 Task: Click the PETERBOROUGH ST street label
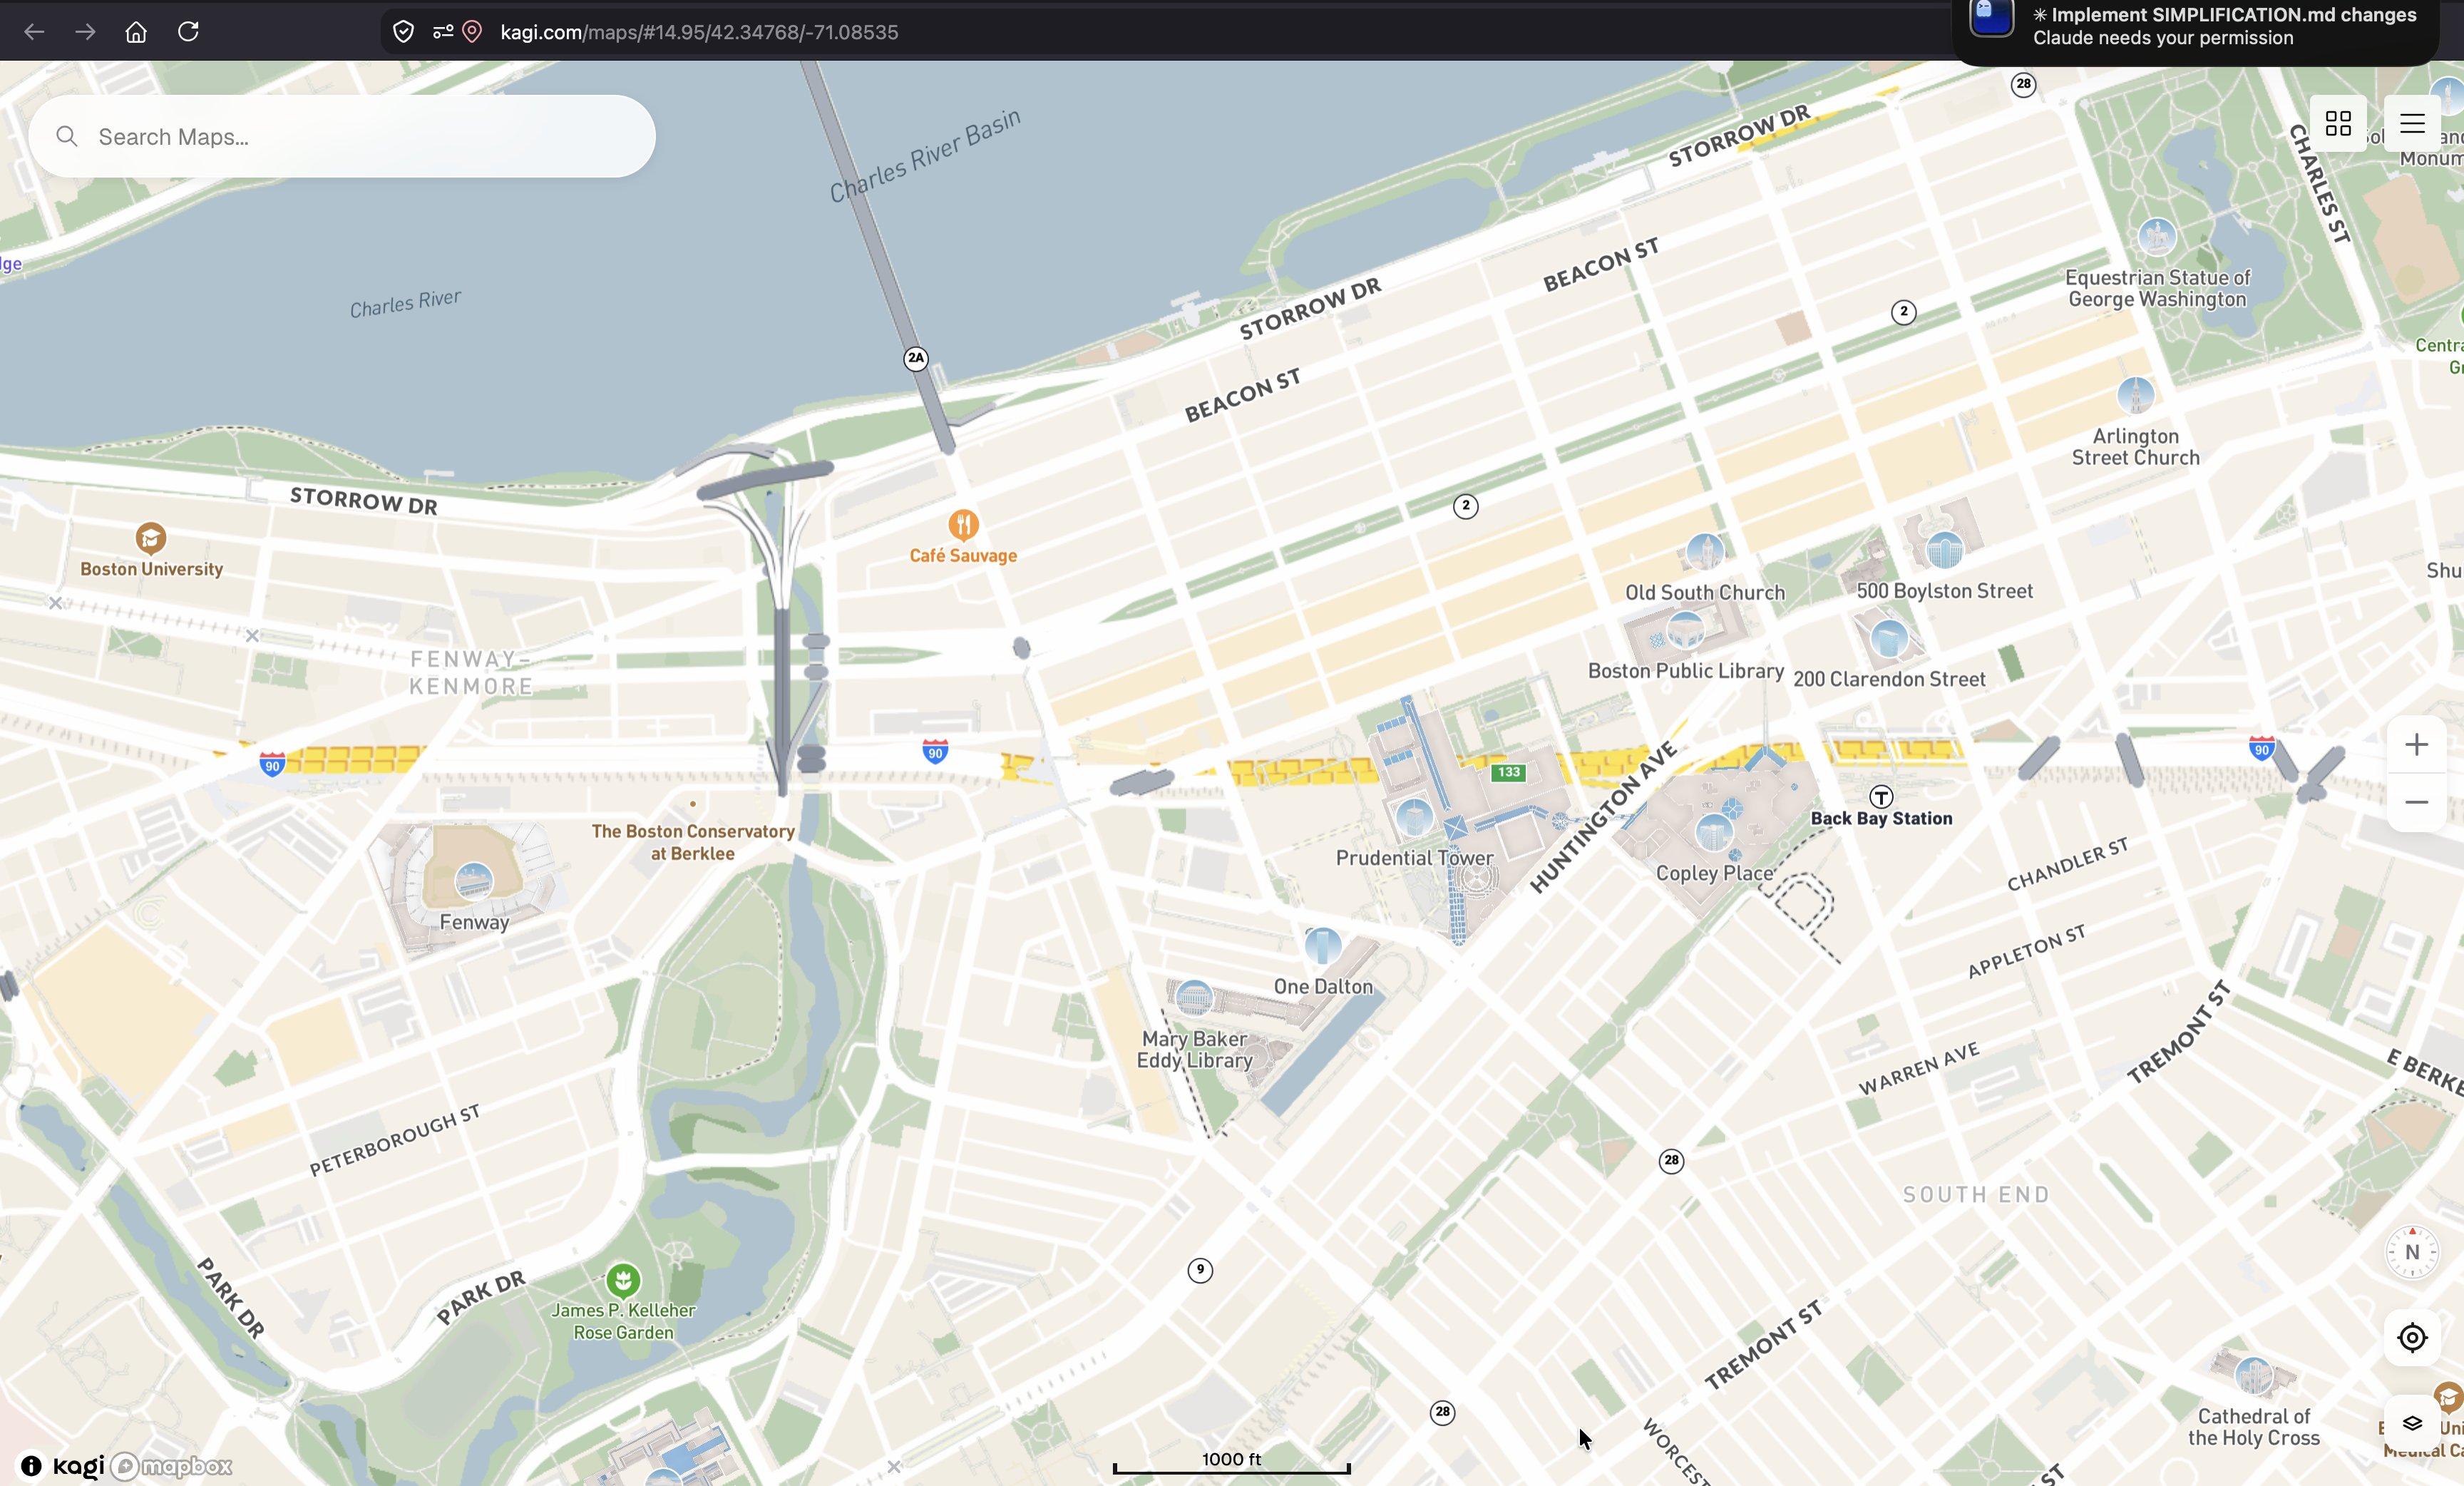(394, 1140)
